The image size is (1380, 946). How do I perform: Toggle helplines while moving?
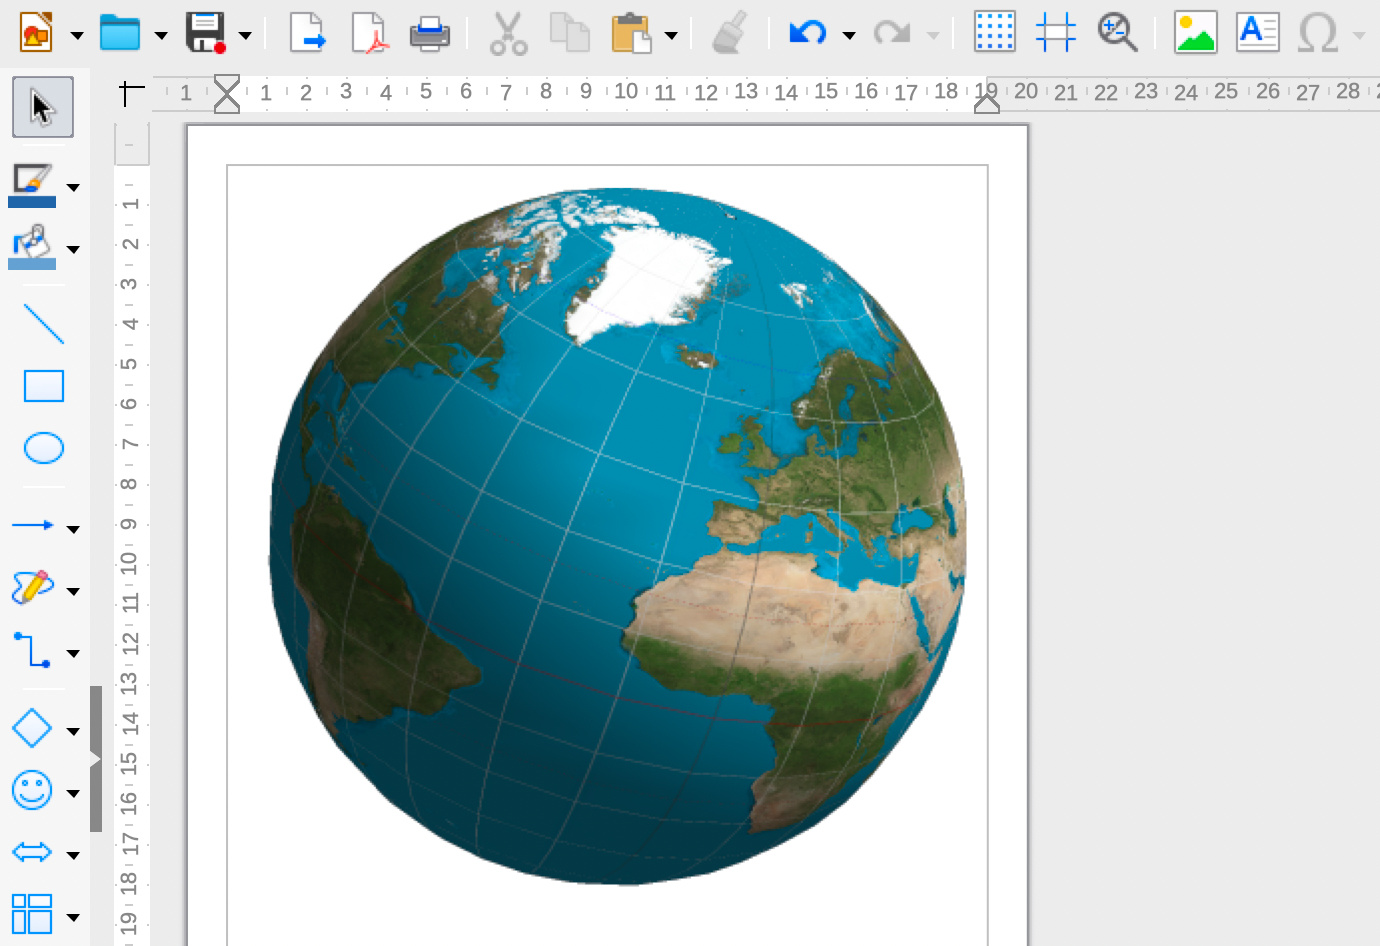(1056, 32)
